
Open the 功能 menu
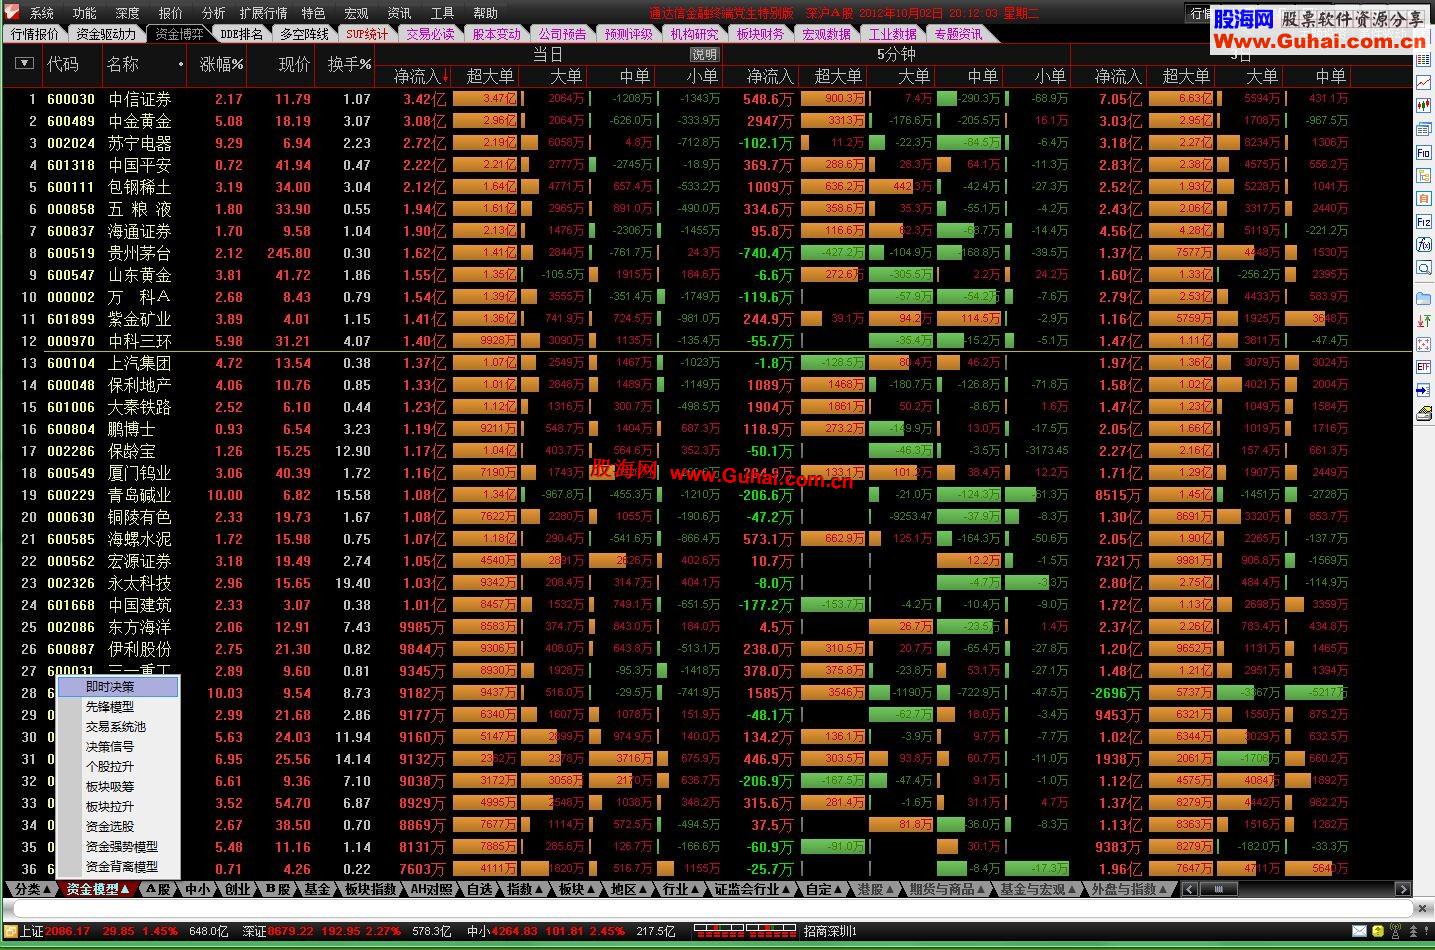pyautogui.click(x=84, y=13)
